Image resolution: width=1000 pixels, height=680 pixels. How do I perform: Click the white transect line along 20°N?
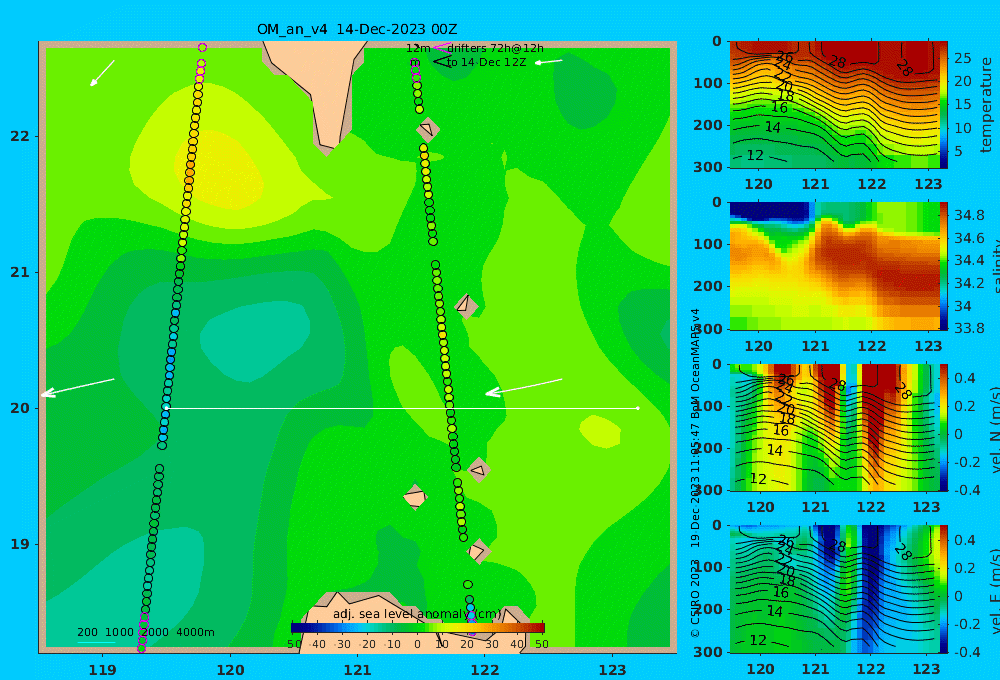402,408
